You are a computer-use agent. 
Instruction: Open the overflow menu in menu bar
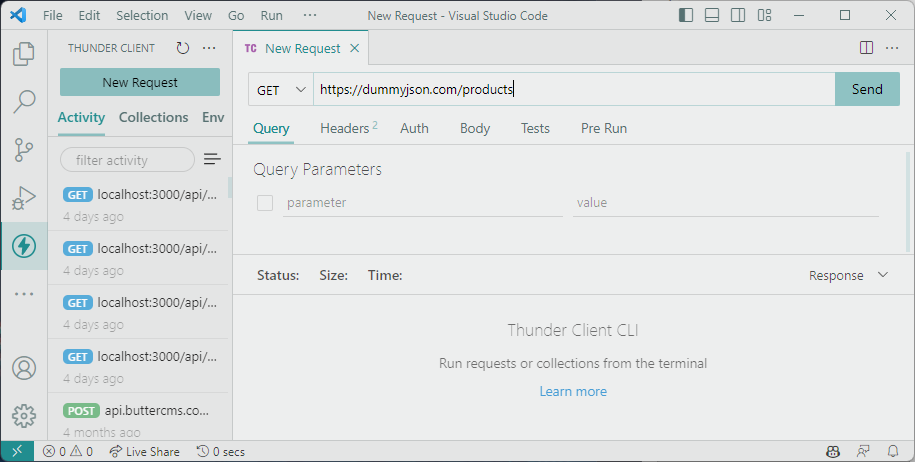point(309,16)
